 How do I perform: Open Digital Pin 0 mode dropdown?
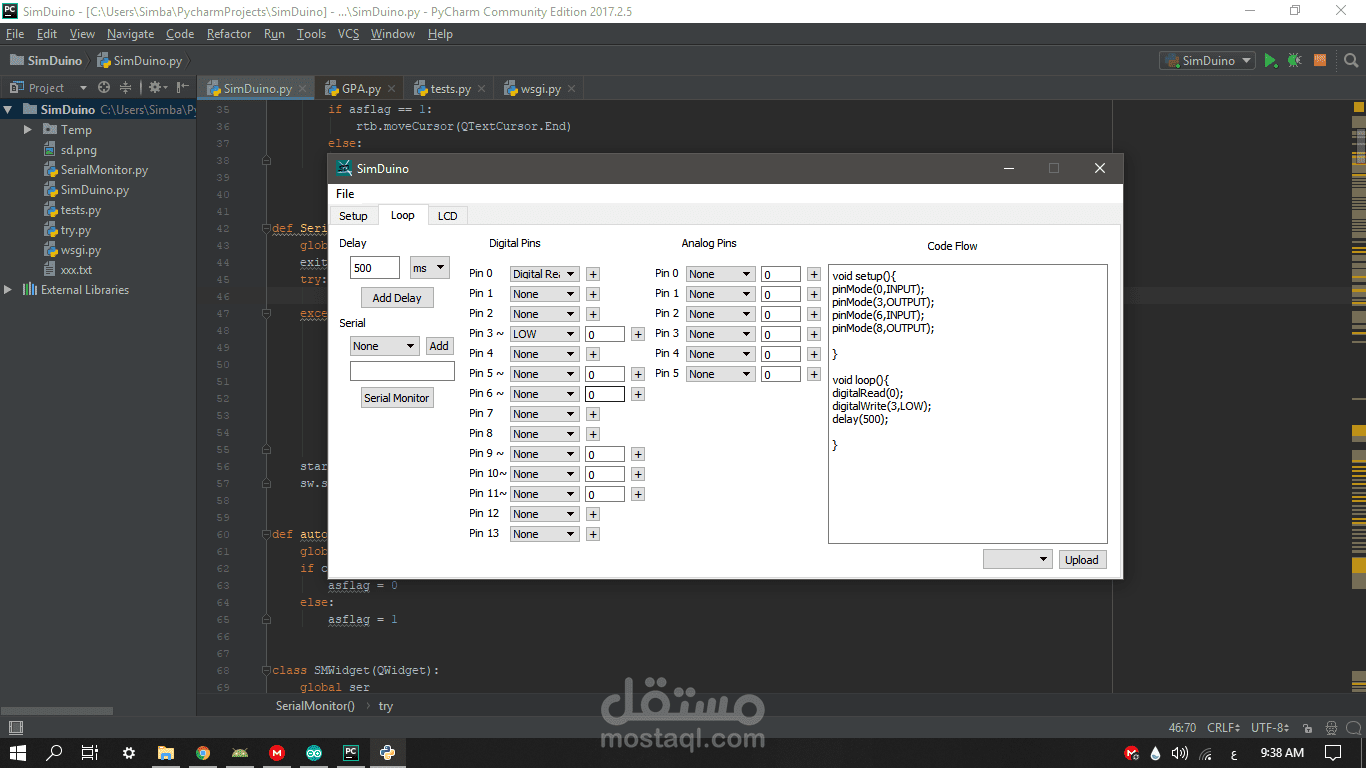544,274
